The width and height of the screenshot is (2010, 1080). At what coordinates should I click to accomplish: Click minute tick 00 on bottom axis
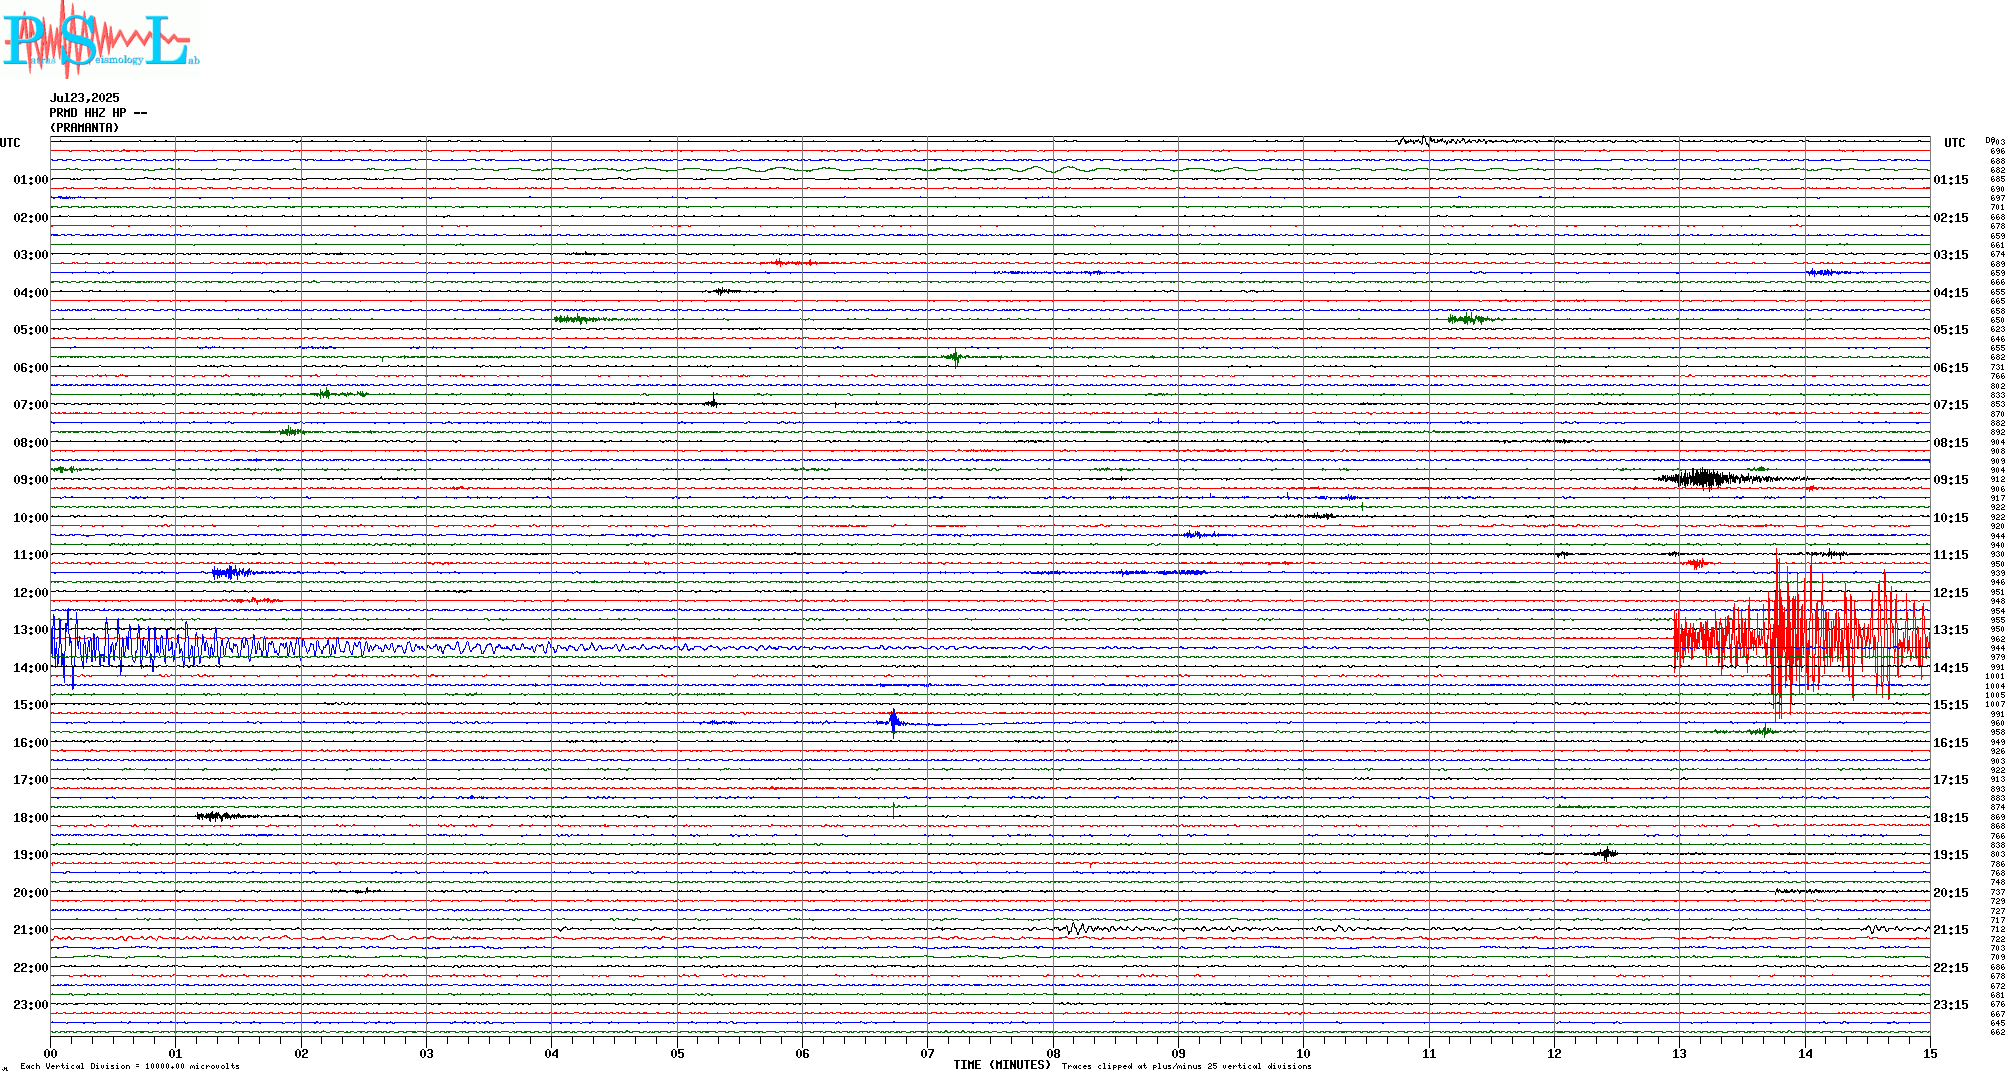point(50,1053)
